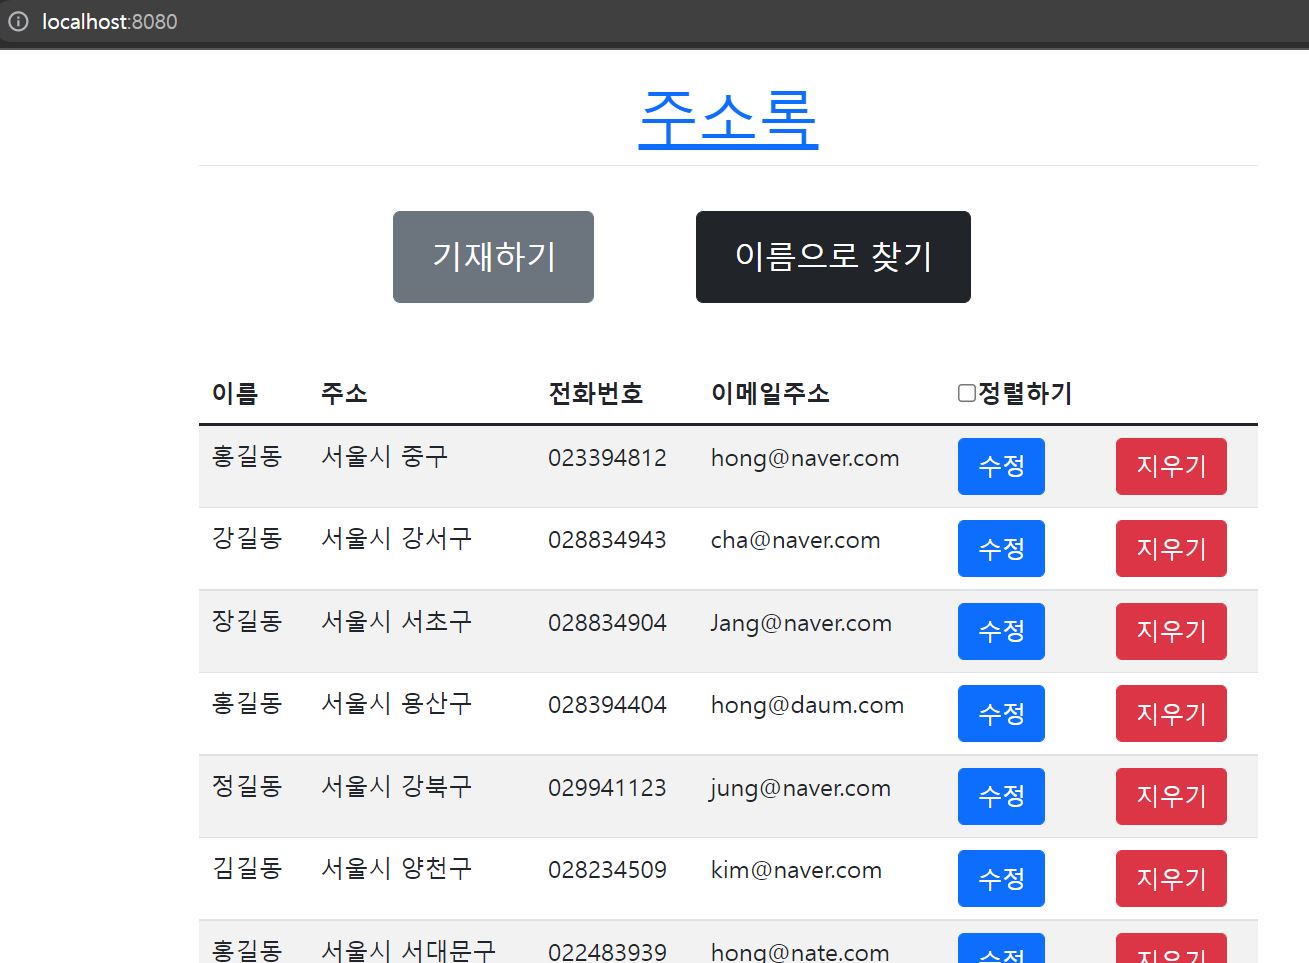Select phone number 022483939
The height and width of the screenshot is (963, 1309).
pyautogui.click(x=607, y=952)
